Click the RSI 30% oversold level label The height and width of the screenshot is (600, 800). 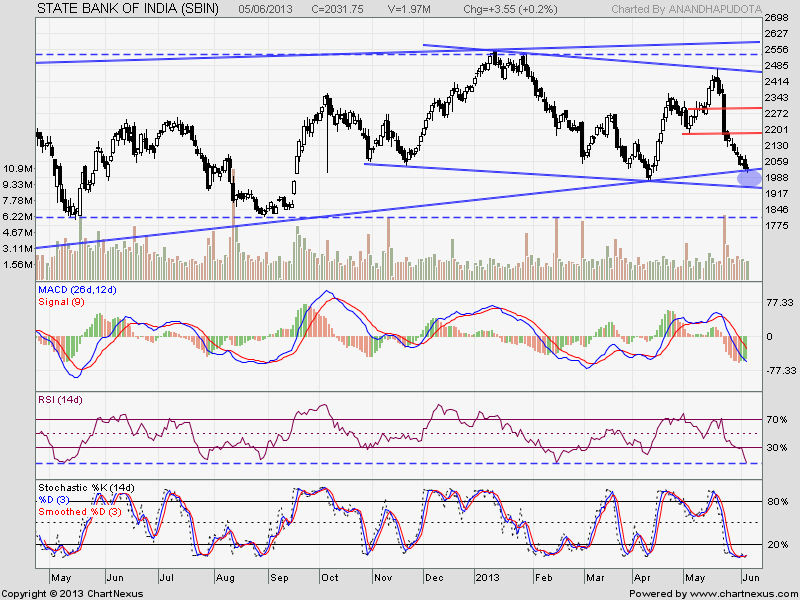point(777,447)
